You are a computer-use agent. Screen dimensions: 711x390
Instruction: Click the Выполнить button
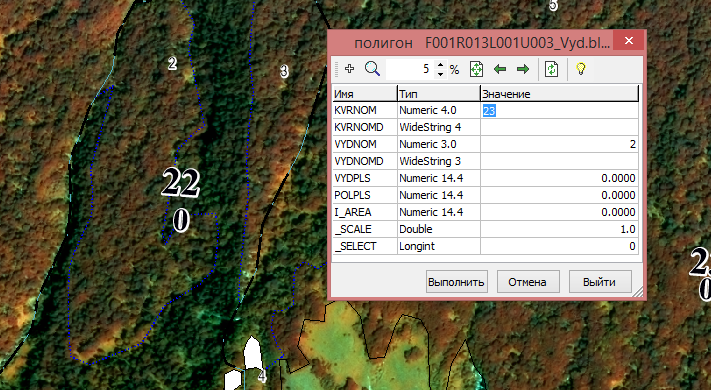click(x=456, y=282)
